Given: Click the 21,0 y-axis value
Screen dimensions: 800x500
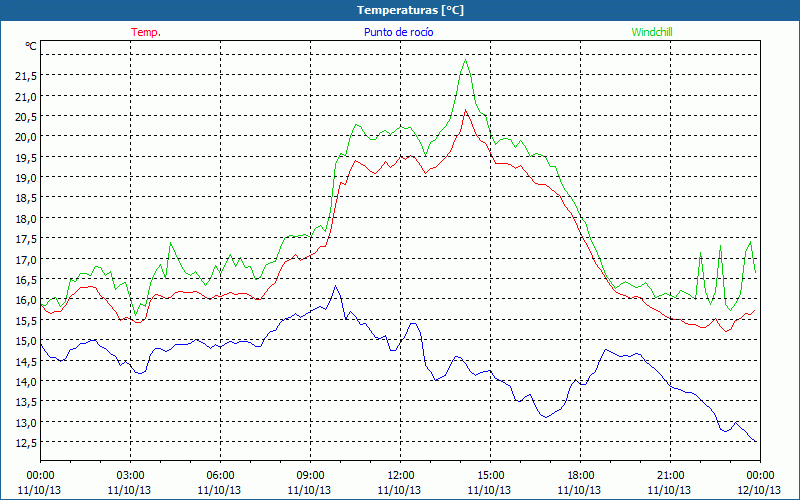Looking at the screenshot, I should click(26, 96).
